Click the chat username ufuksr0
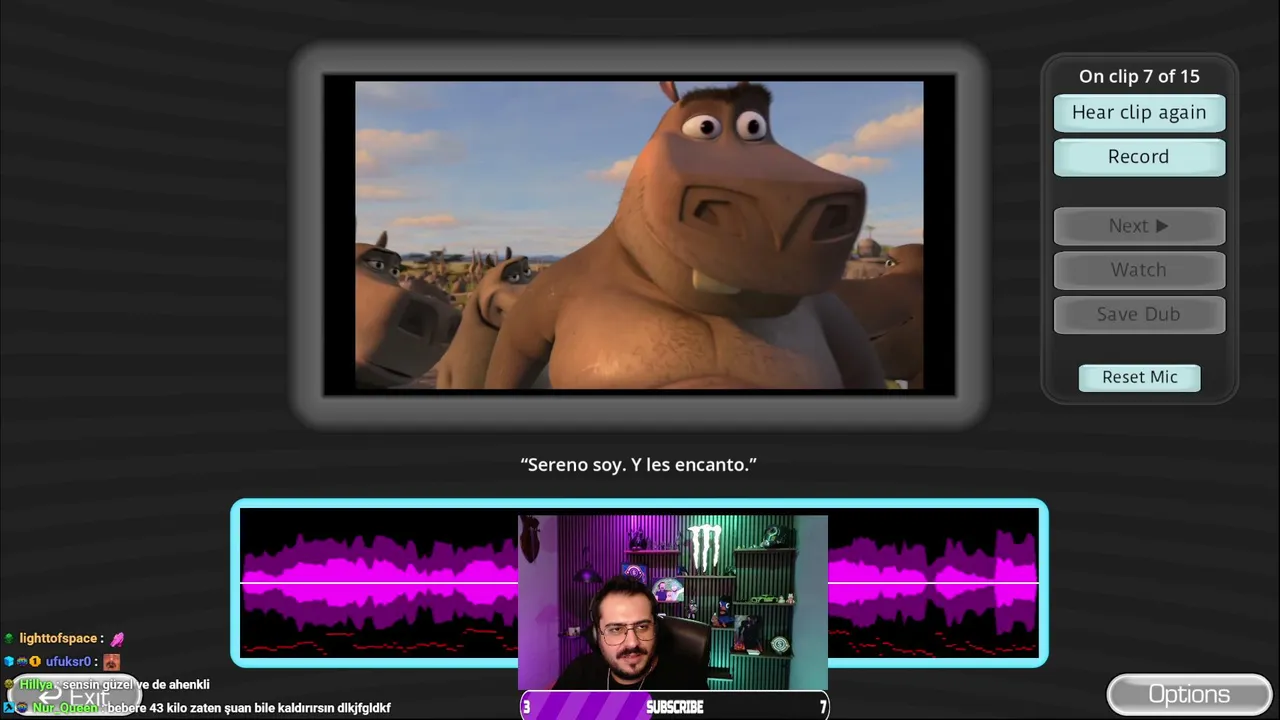This screenshot has width=1280, height=720. tap(69, 661)
